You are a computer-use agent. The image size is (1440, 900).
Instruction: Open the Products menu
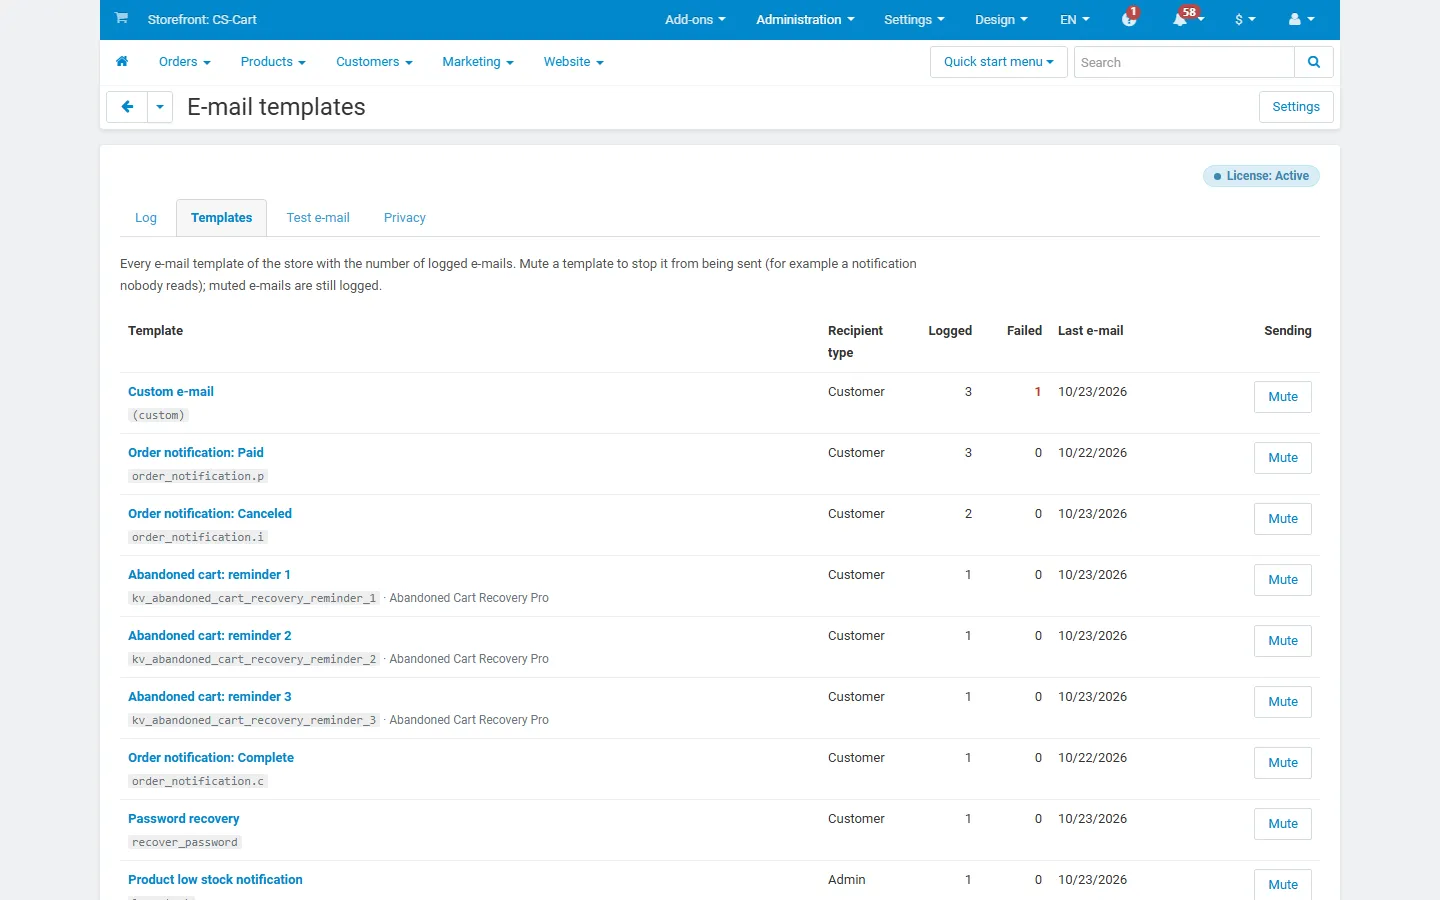click(x=273, y=62)
